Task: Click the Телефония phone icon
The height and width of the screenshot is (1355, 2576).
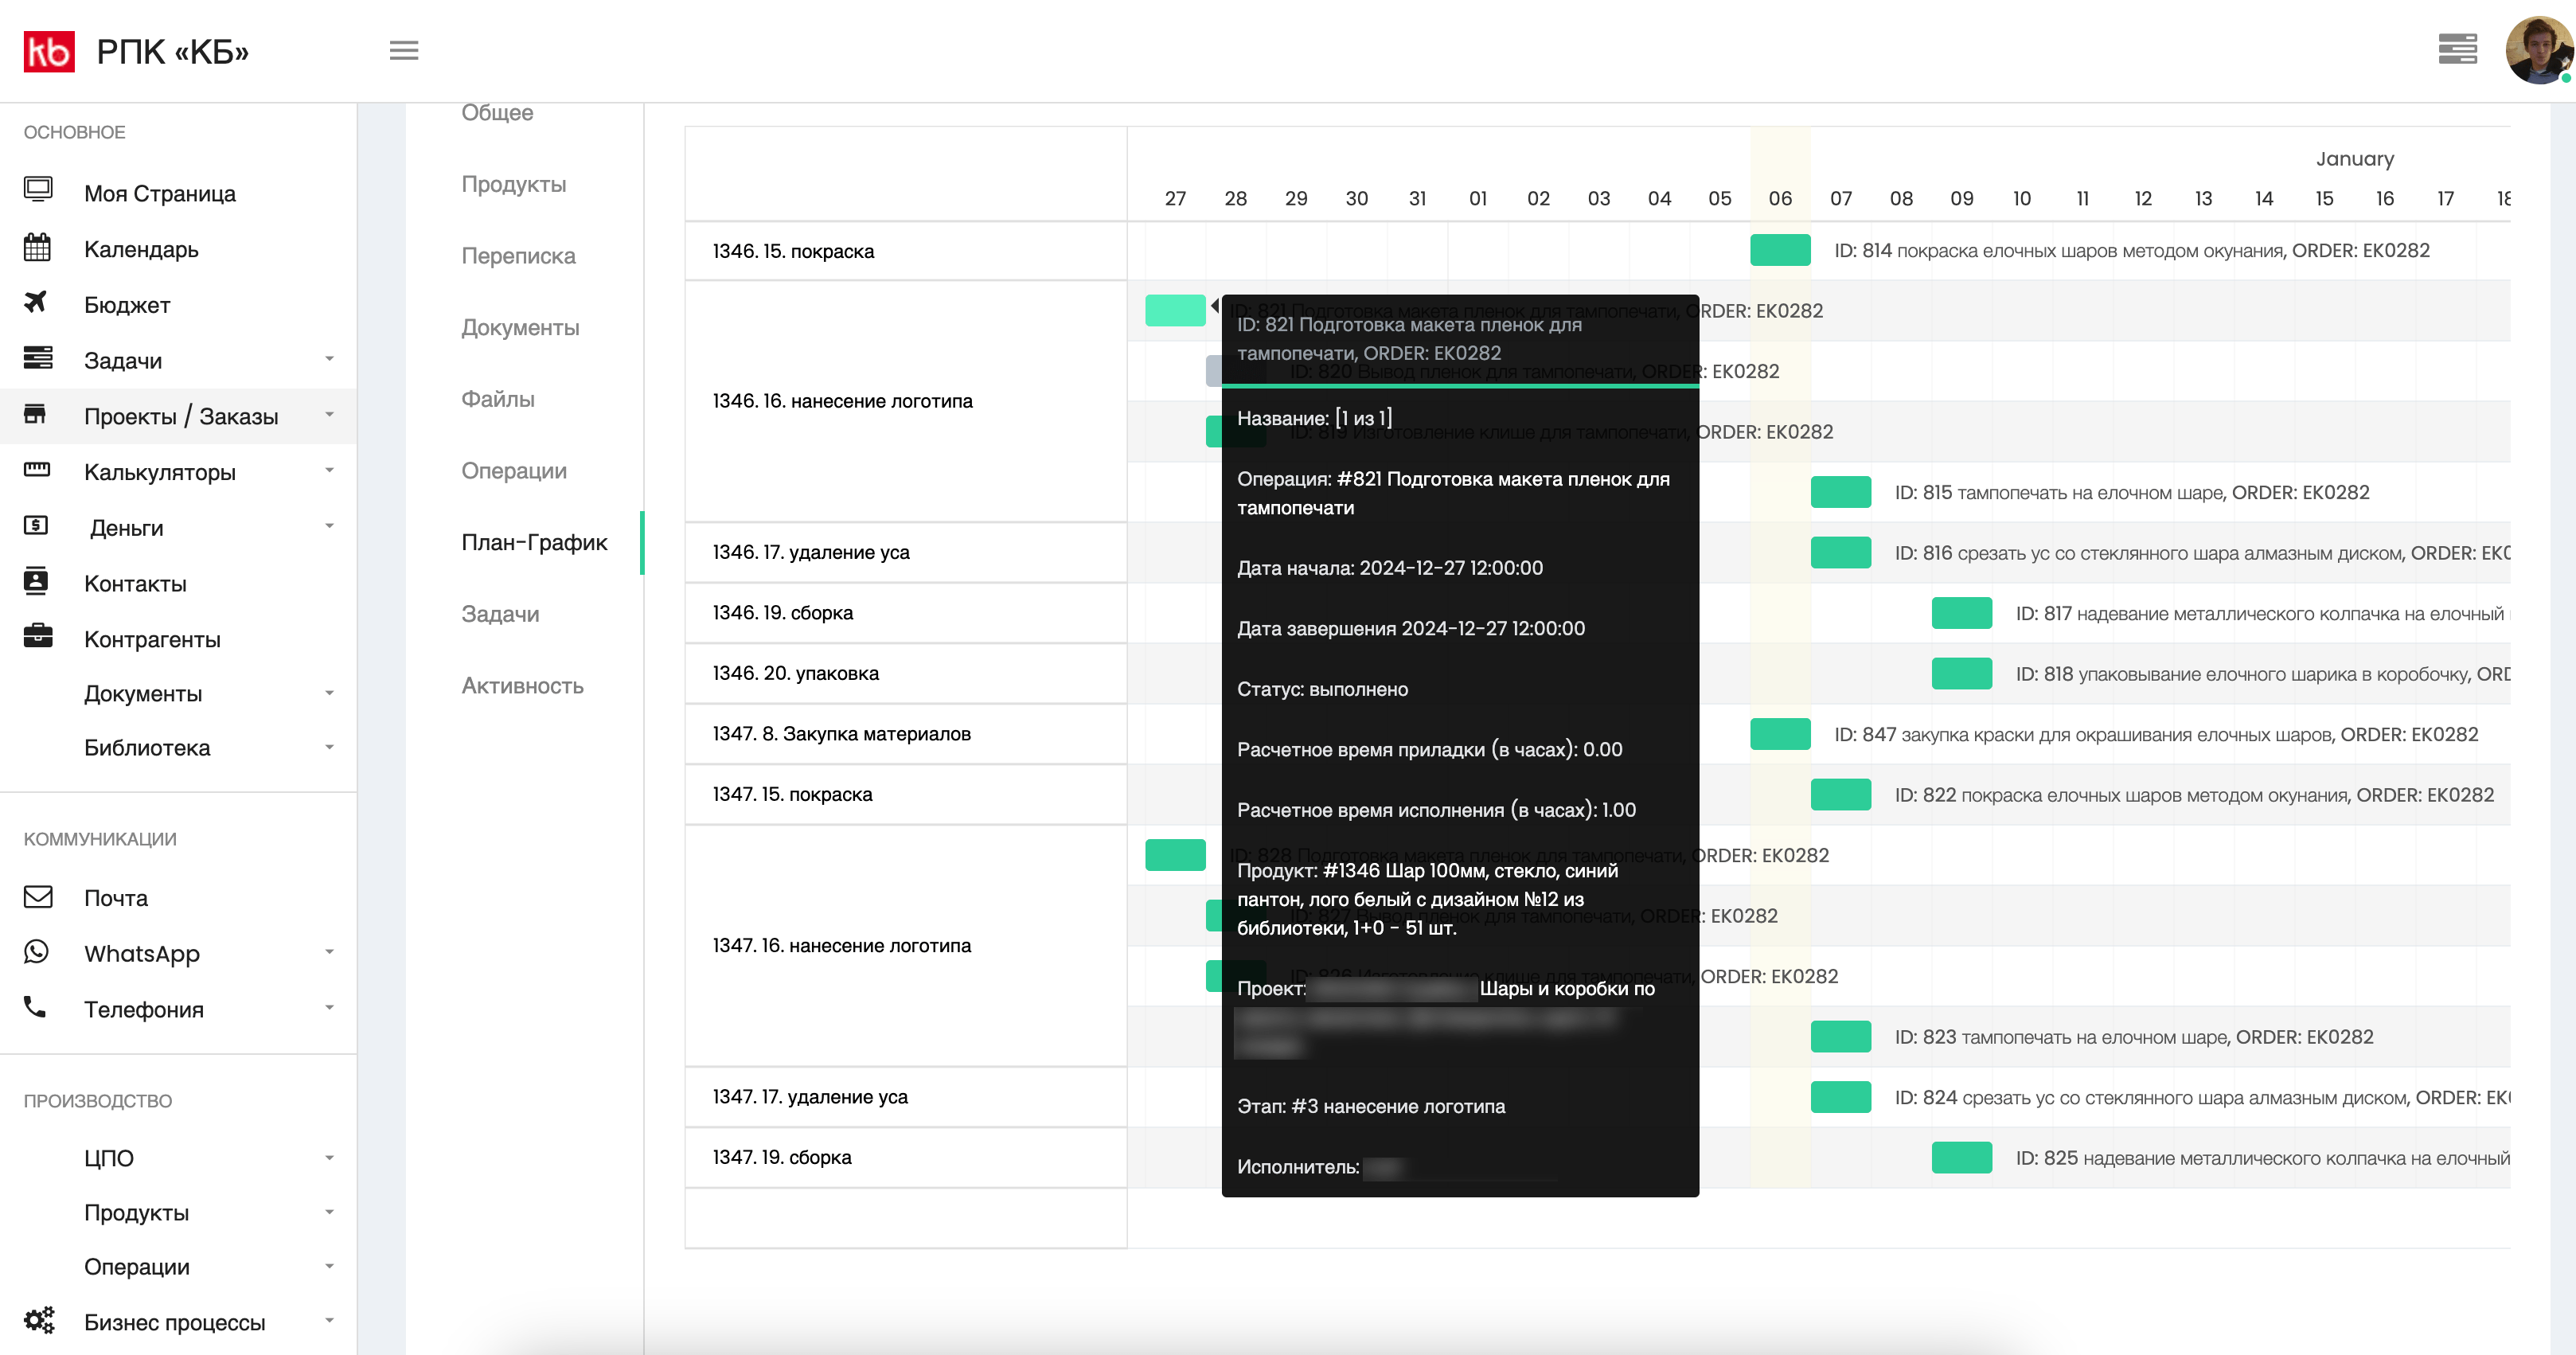Action: pyautogui.click(x=35, y=1007)
